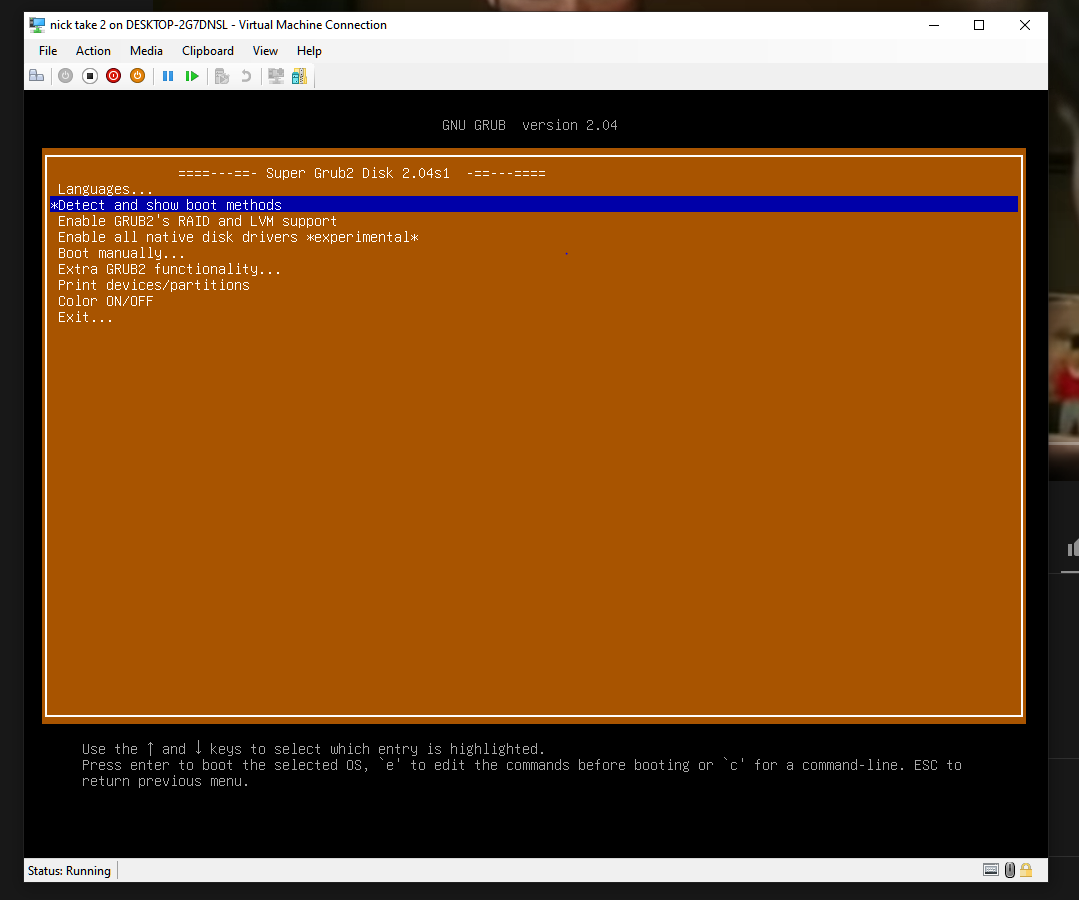The height and width of the screenshot is (900, 1079).
Task: Select Enable all native disk drivers entry
Action: tap(534, 237)
